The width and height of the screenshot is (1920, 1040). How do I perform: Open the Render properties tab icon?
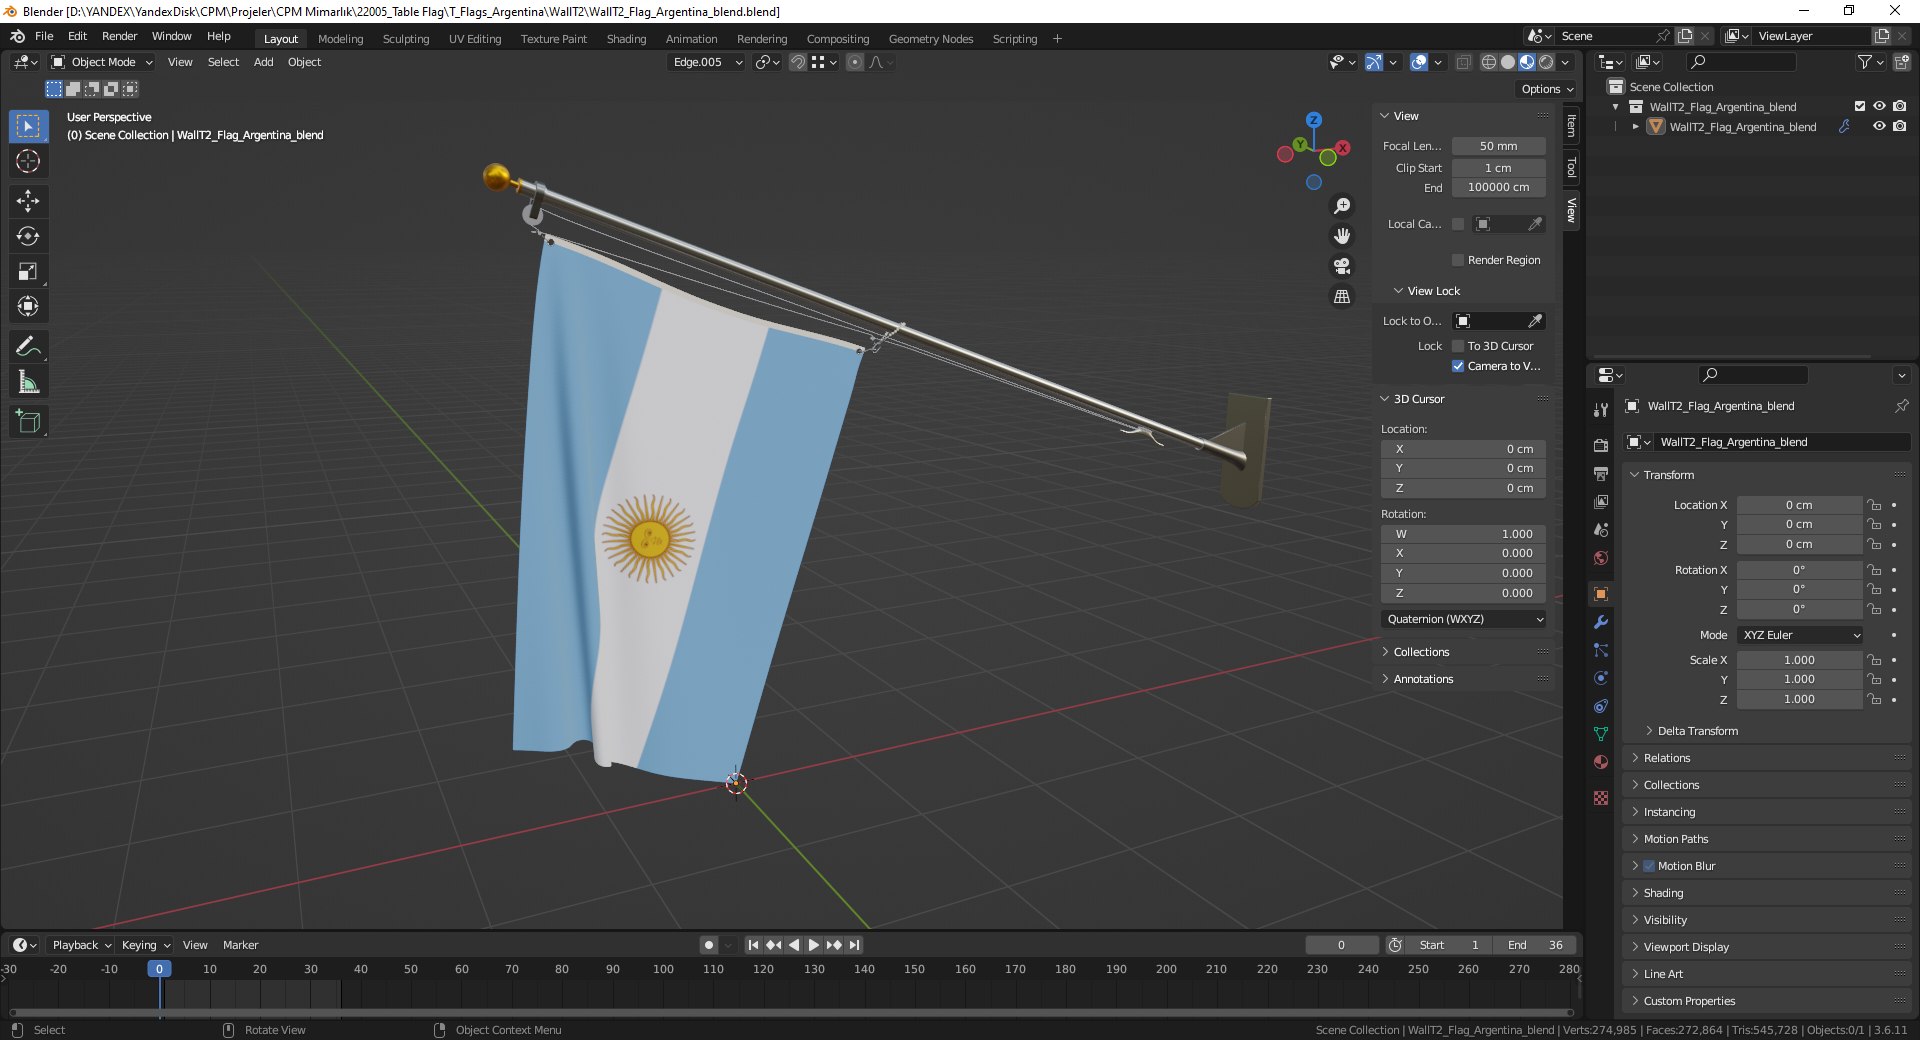pyautogui.click(x=1601, y=445)
